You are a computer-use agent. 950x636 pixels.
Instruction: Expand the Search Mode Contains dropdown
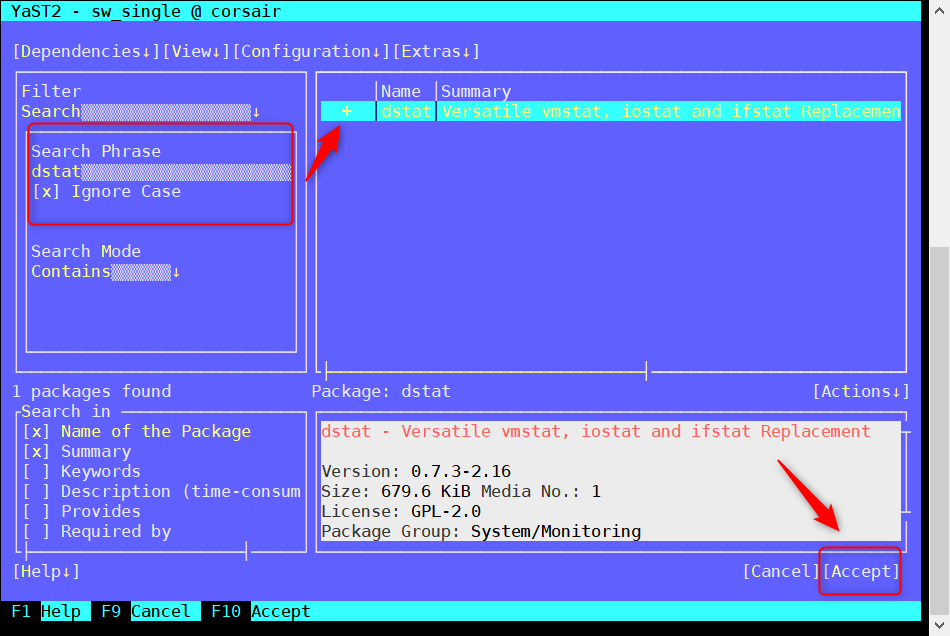(x=105, y=271)
